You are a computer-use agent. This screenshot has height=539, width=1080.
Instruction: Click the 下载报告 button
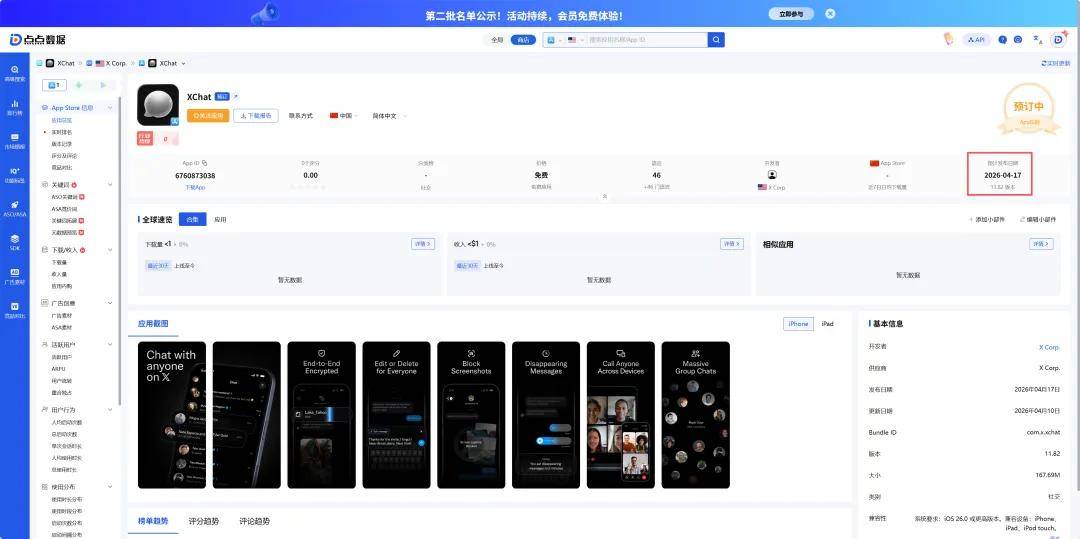[256, 116]
